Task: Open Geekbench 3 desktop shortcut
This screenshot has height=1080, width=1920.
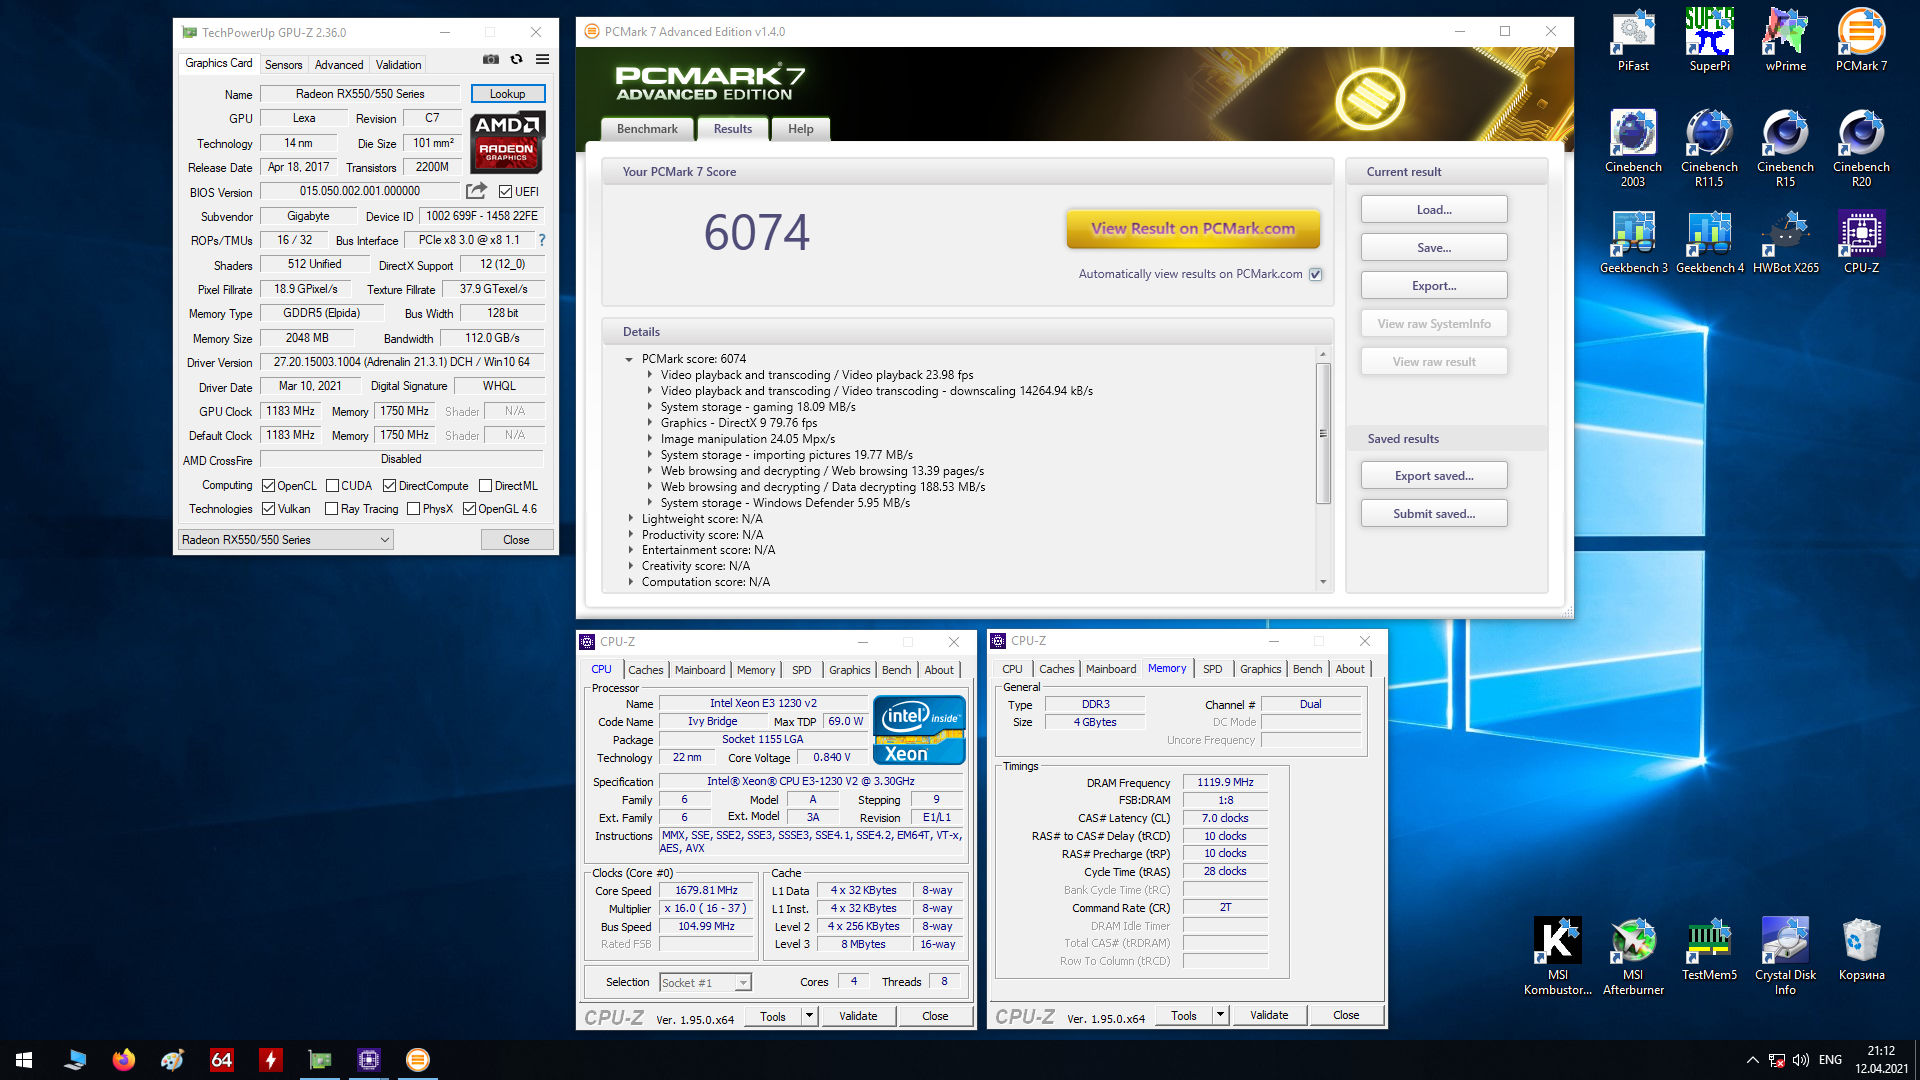Action: click(x=1633, y=243)
